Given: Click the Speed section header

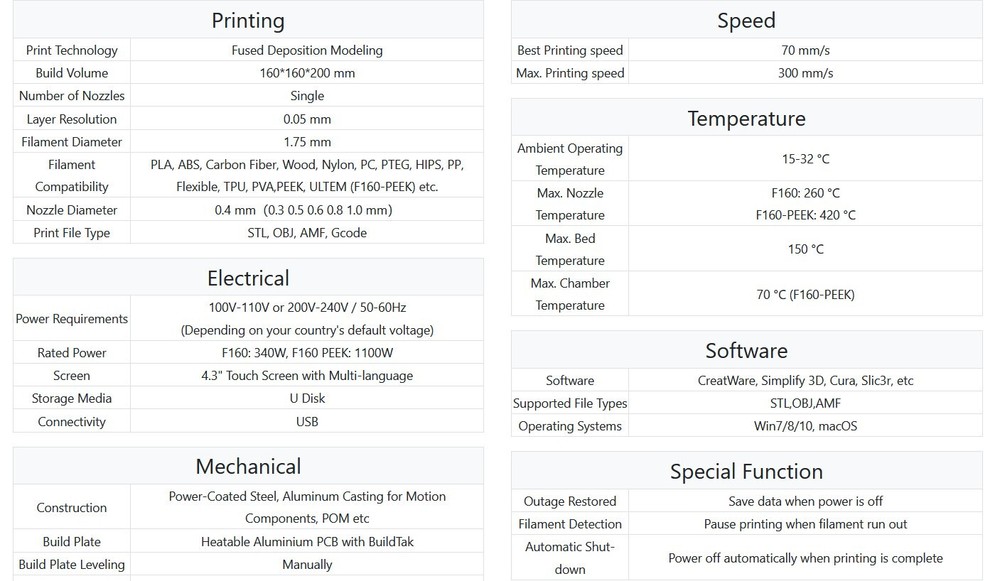Looking at the screenshot, I should [x=746, y=20].
